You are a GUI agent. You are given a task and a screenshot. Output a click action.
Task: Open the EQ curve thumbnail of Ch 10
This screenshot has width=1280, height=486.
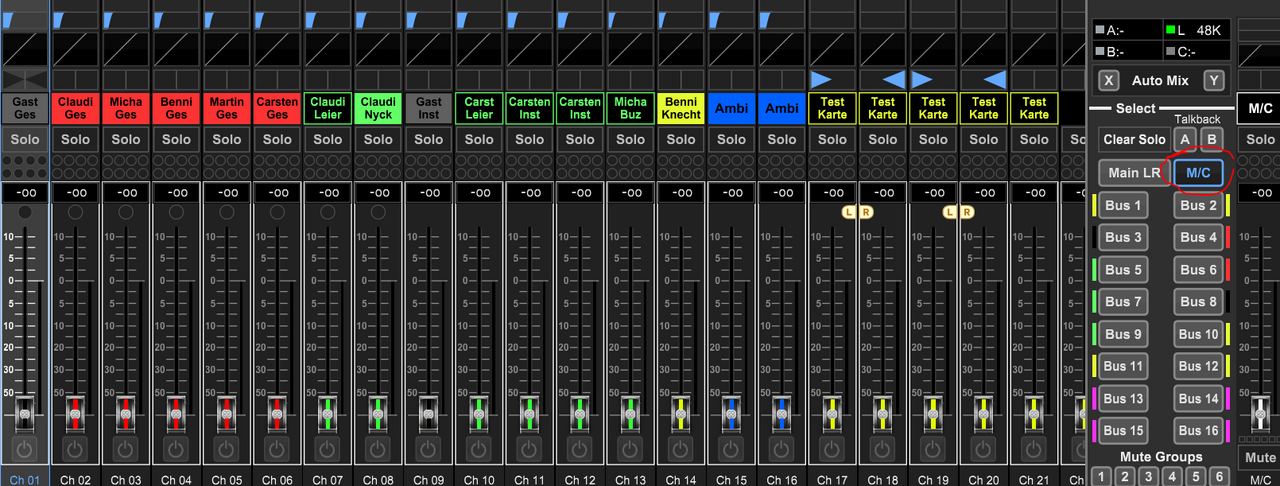point(479,49)
